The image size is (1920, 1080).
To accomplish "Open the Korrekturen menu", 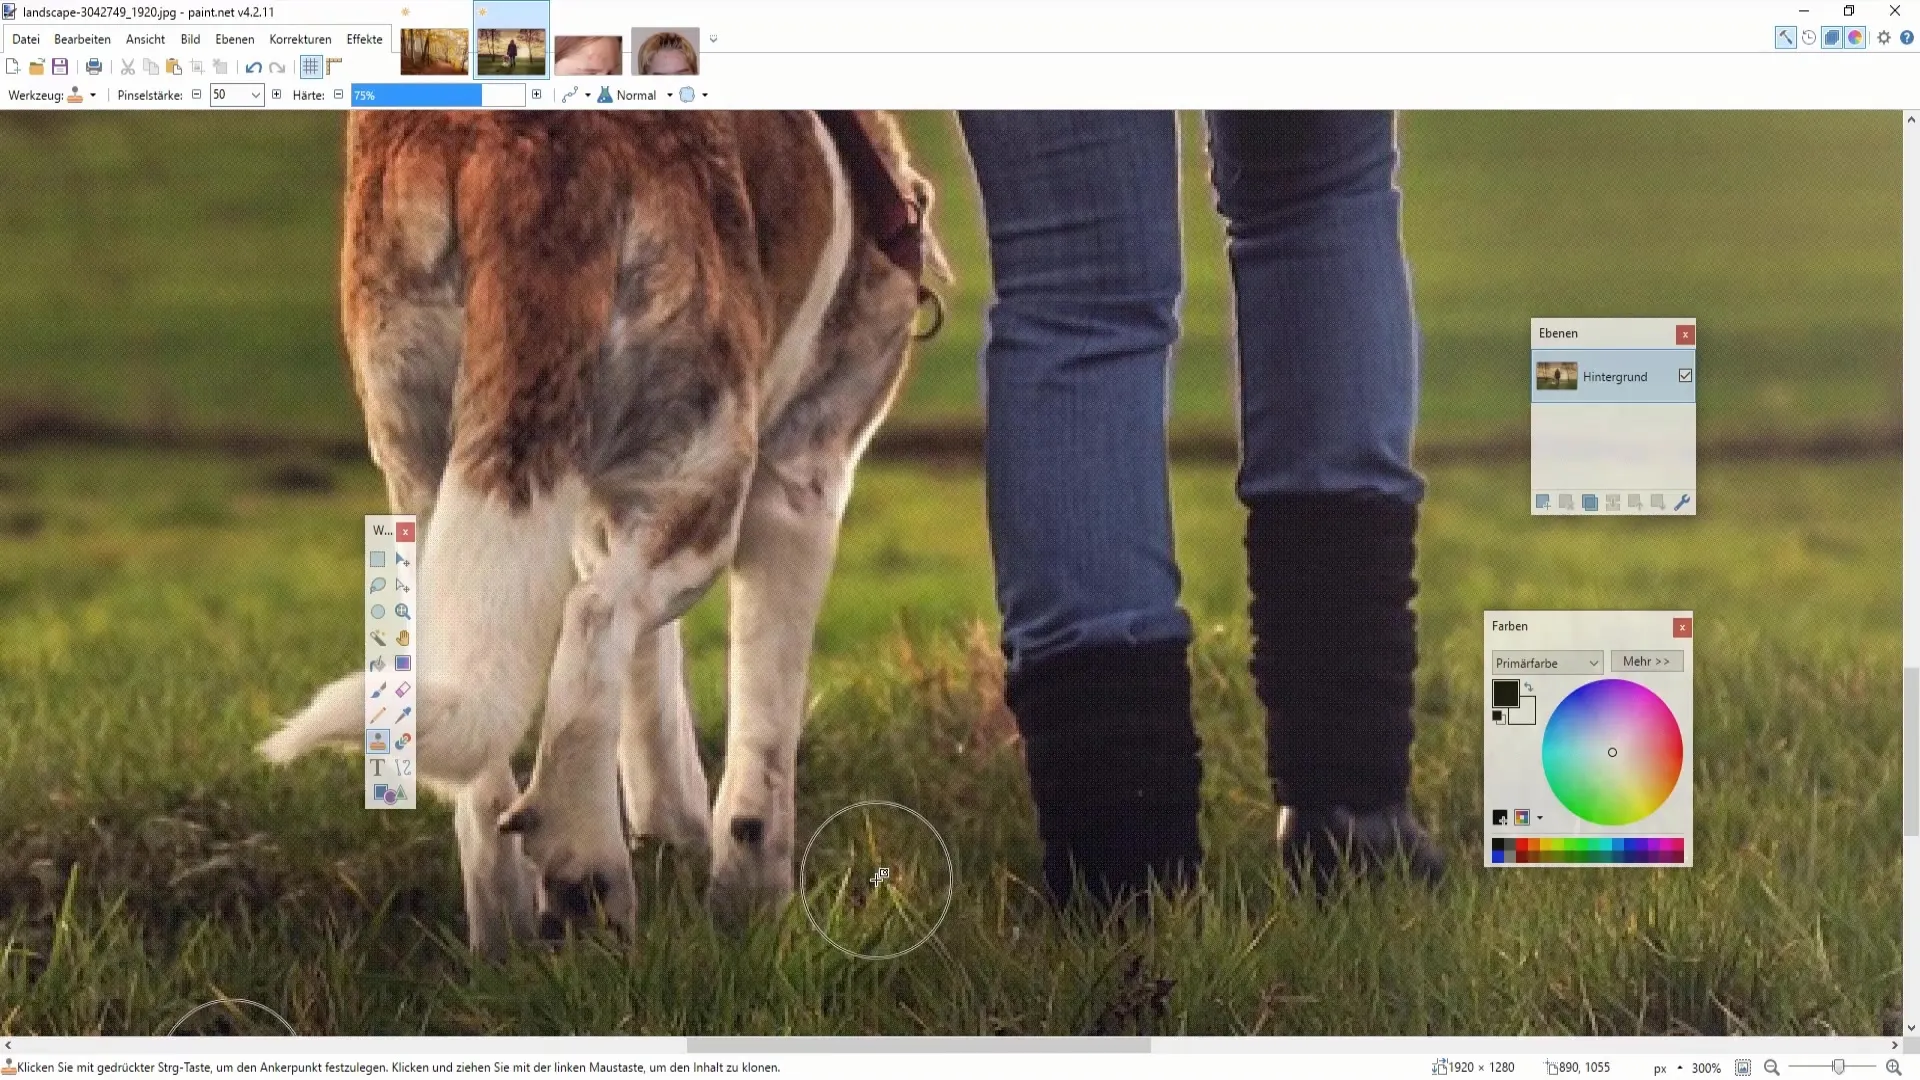I will pos(300,39).
